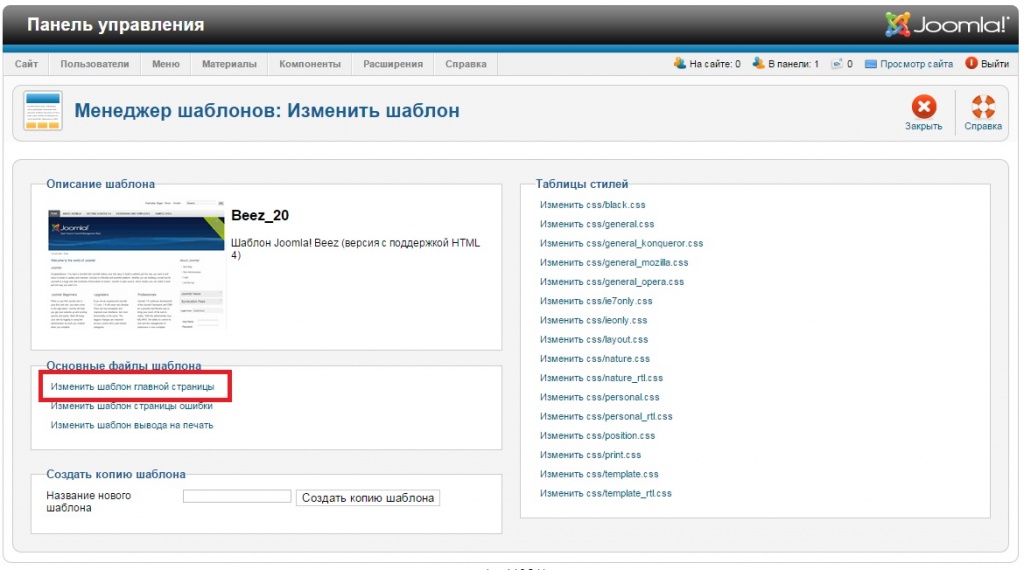Click the new template name input field
1024x570 pixels.
[x=237, y=497]
